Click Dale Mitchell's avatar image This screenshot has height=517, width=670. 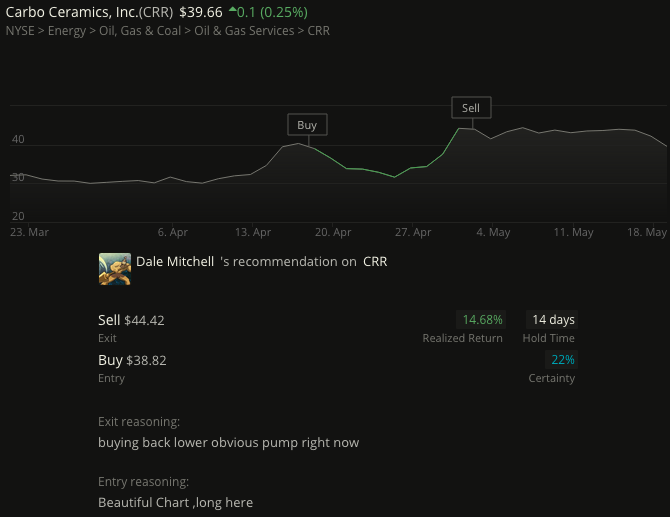coord(115,269)
